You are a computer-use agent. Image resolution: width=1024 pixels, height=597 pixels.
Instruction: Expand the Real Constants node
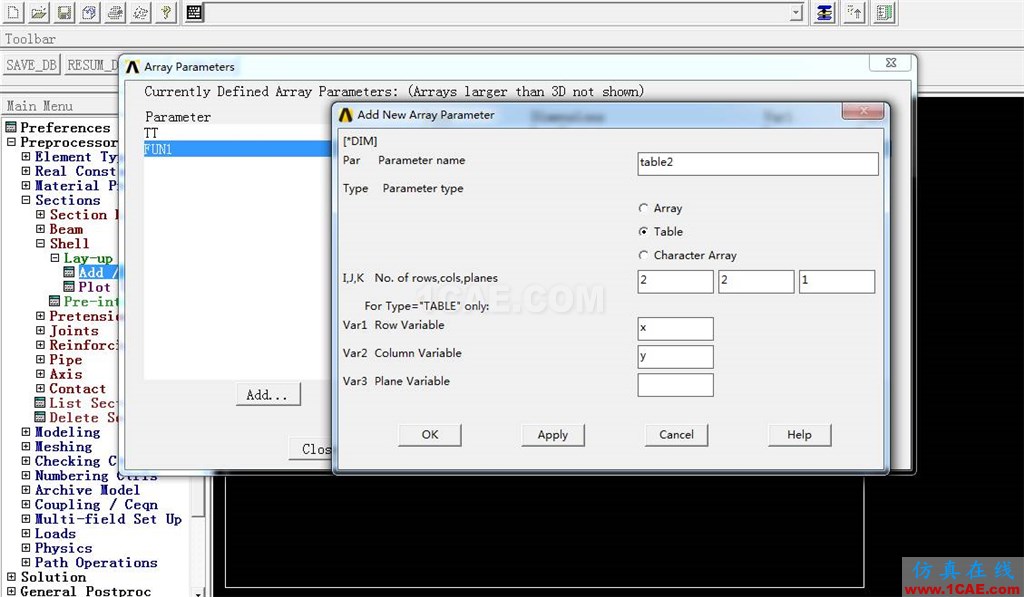25,170
